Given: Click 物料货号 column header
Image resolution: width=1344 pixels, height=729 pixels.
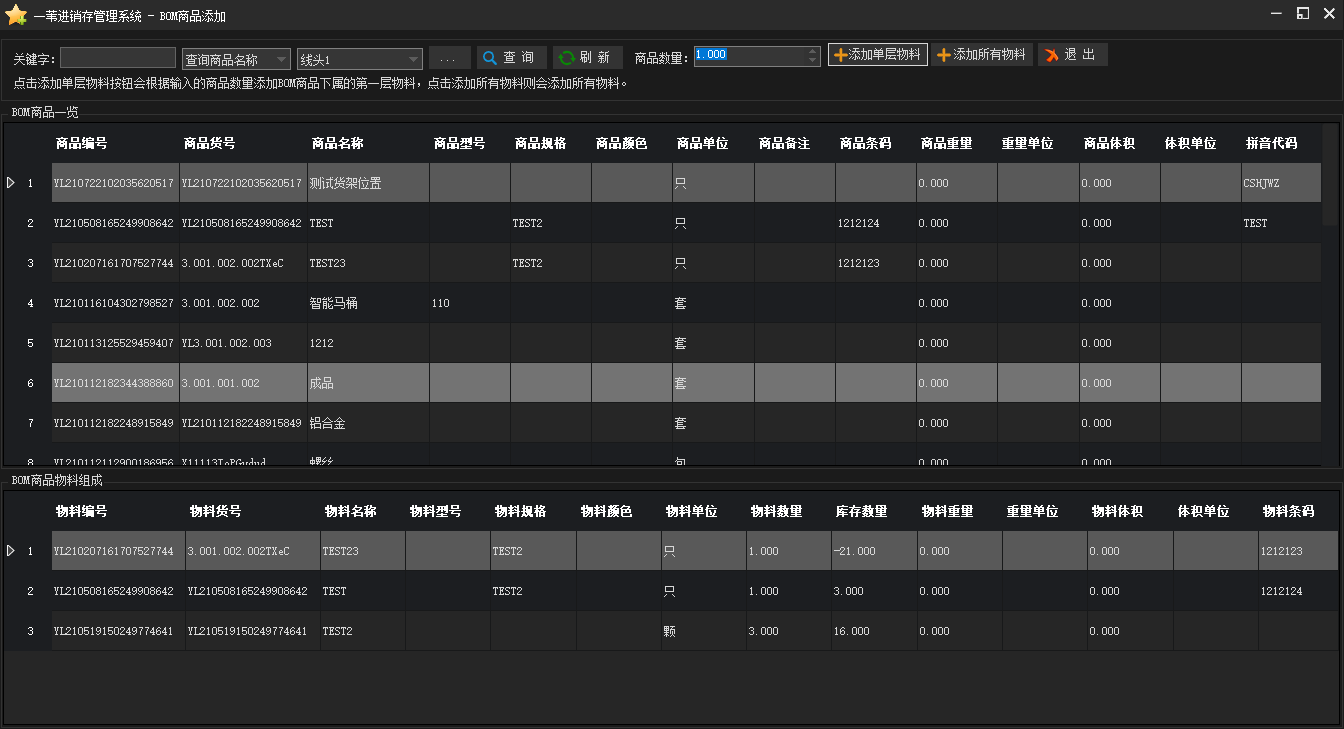Looking at the screenshot, I should (x=215, y=511).
